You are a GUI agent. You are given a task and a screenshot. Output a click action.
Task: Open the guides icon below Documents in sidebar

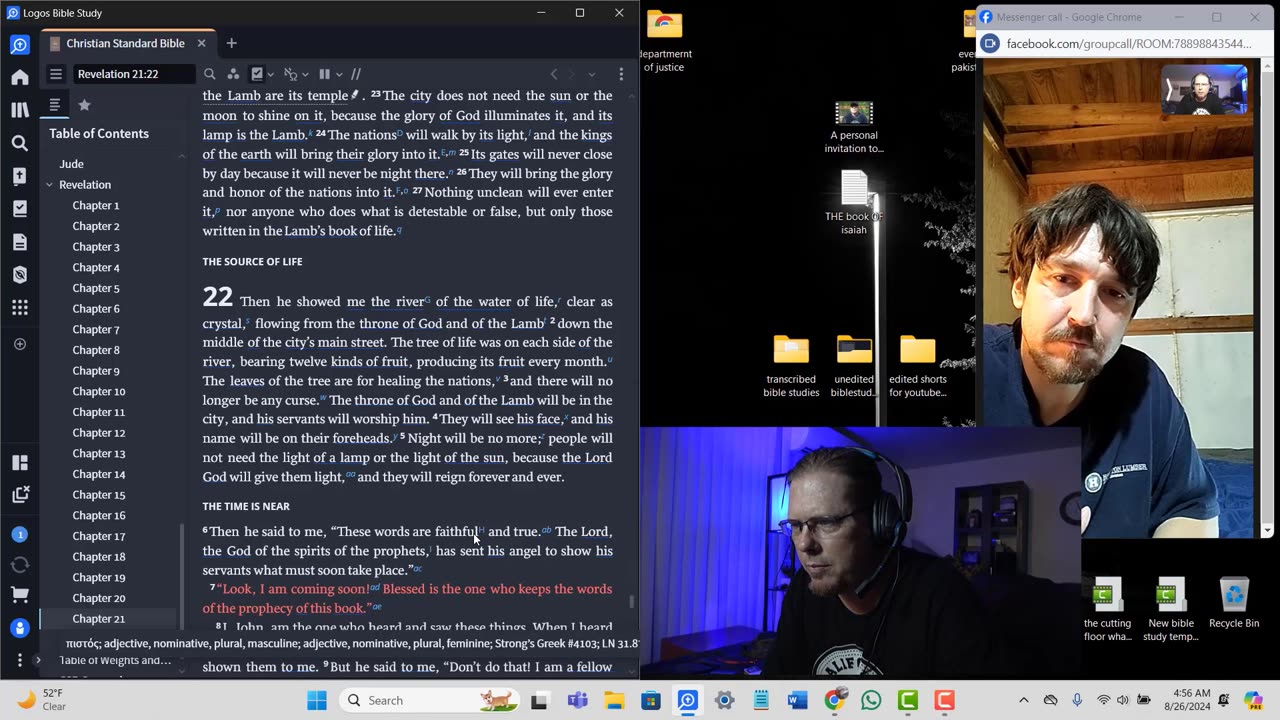pyautogui.click(x=20, y=275)
